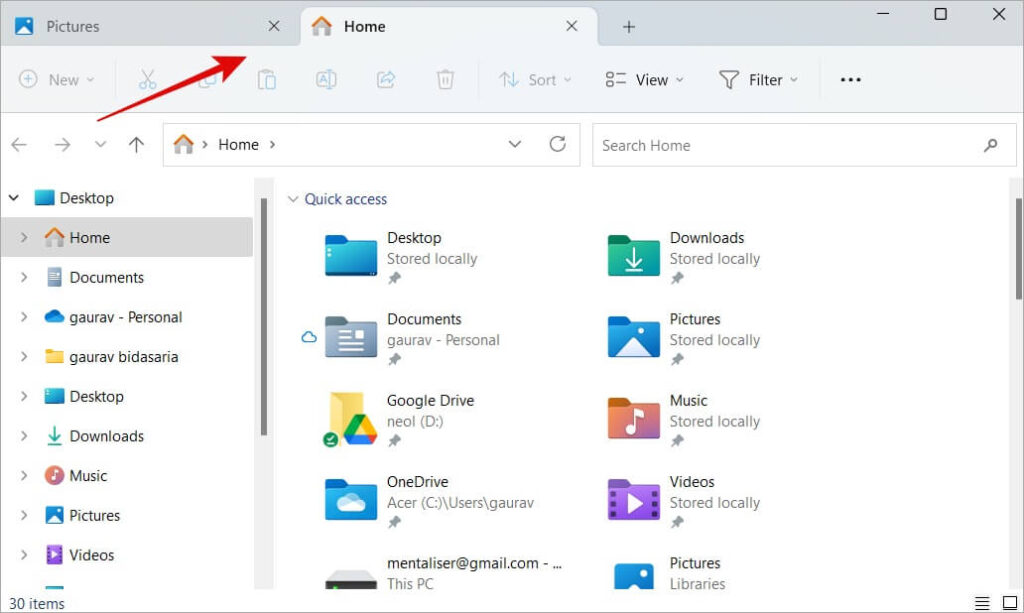Viewport: 1024px width, 613px height.
Task: Click the Rename icon in toolbar
Action: tap(326, 80)
